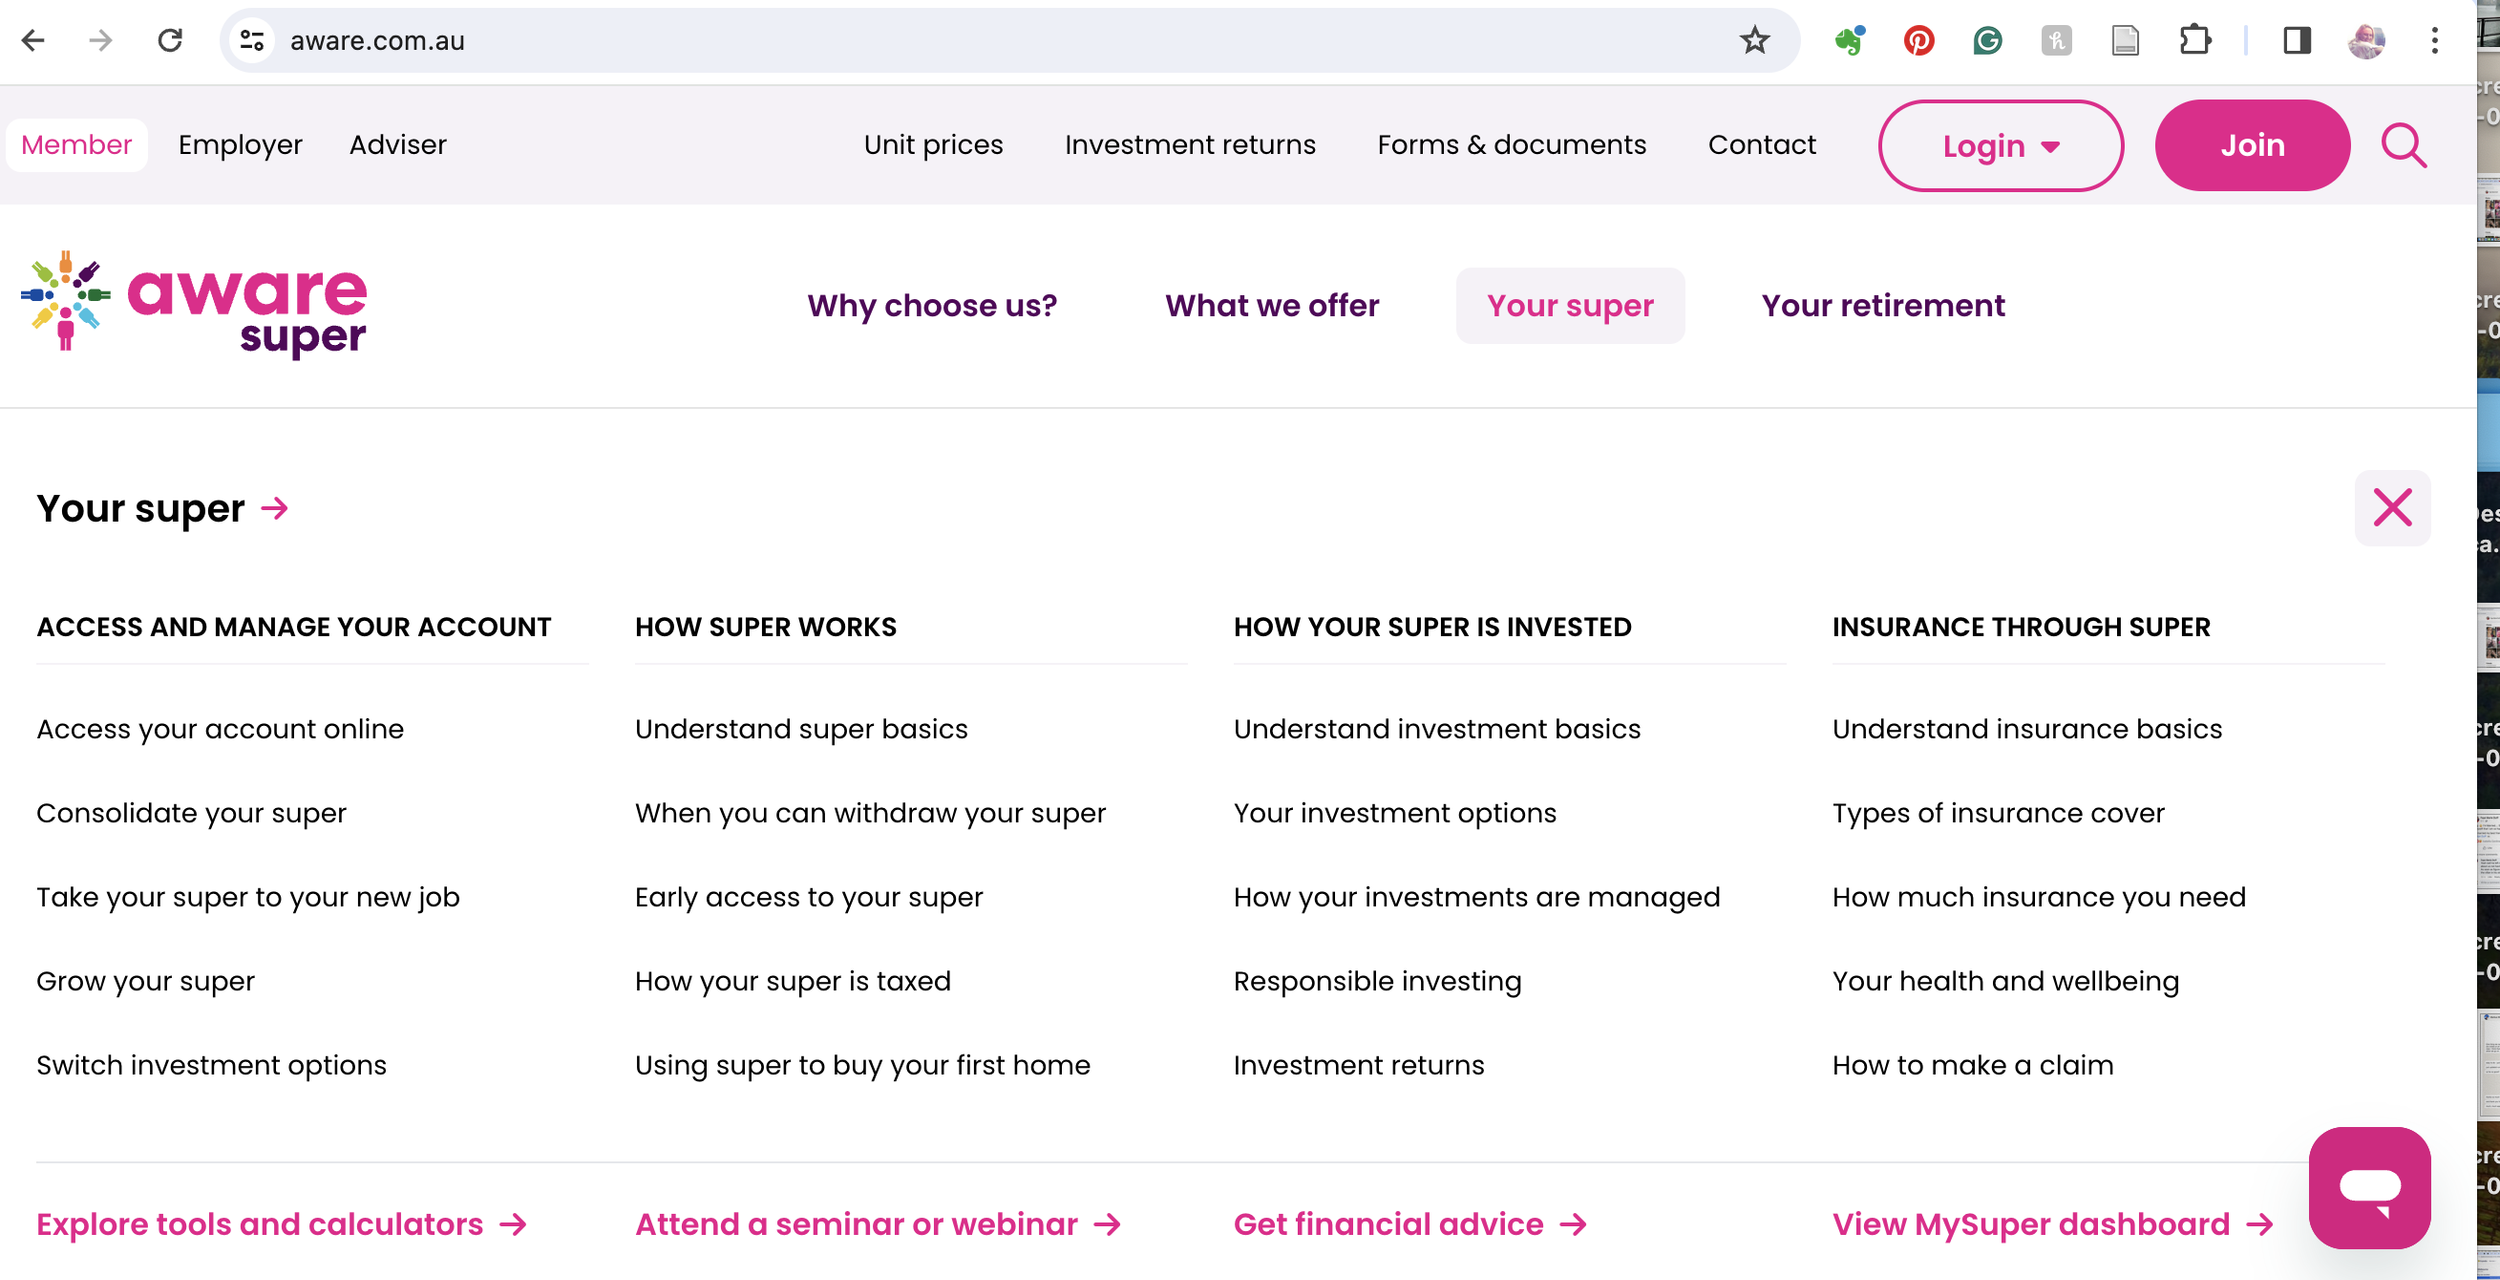Click the Pinterest extension icon
The height and width of the screenshot is (1280, 2500).
coord(1918,41)
